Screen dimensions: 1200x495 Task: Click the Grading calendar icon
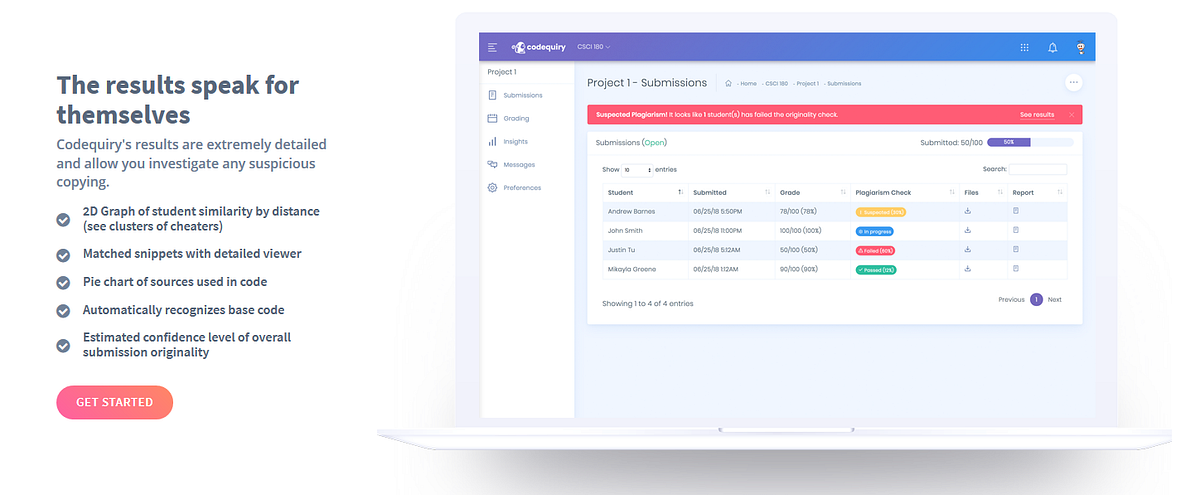tap(492, 118)
